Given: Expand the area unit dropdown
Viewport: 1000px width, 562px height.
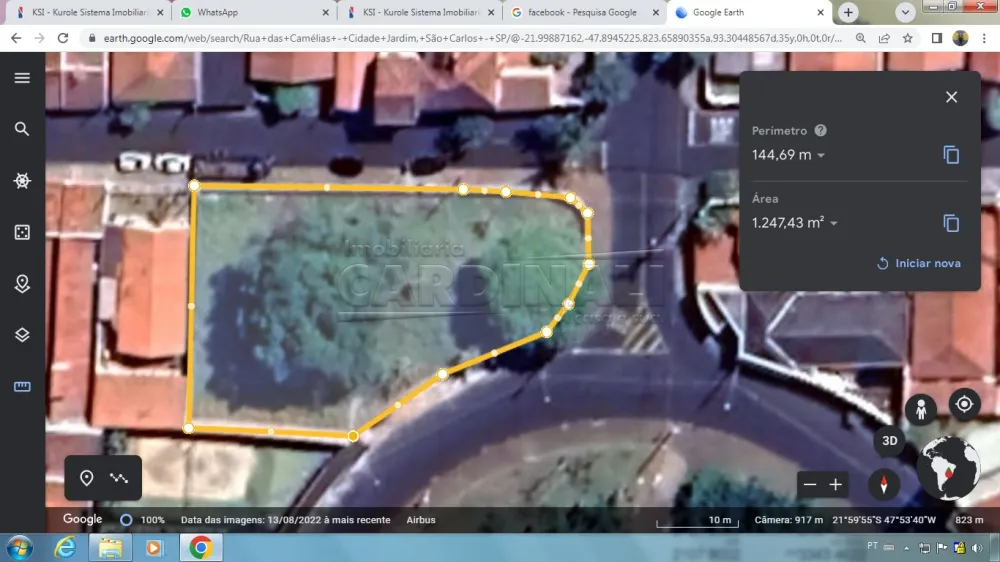Looking at the screenshot, I should coord(833,224).
